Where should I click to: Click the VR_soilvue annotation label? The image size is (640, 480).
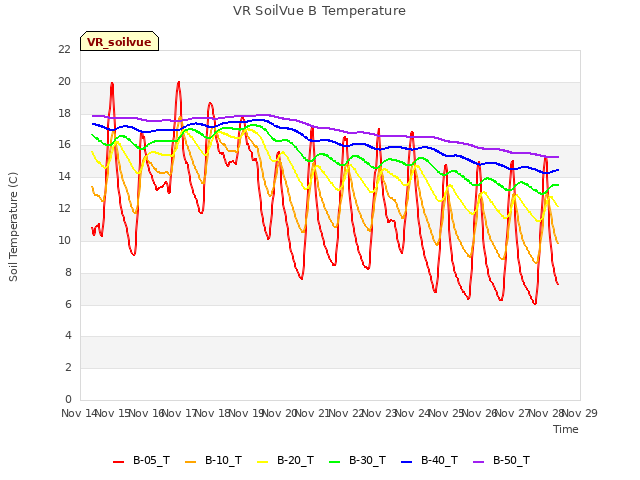tap(119, 41)
